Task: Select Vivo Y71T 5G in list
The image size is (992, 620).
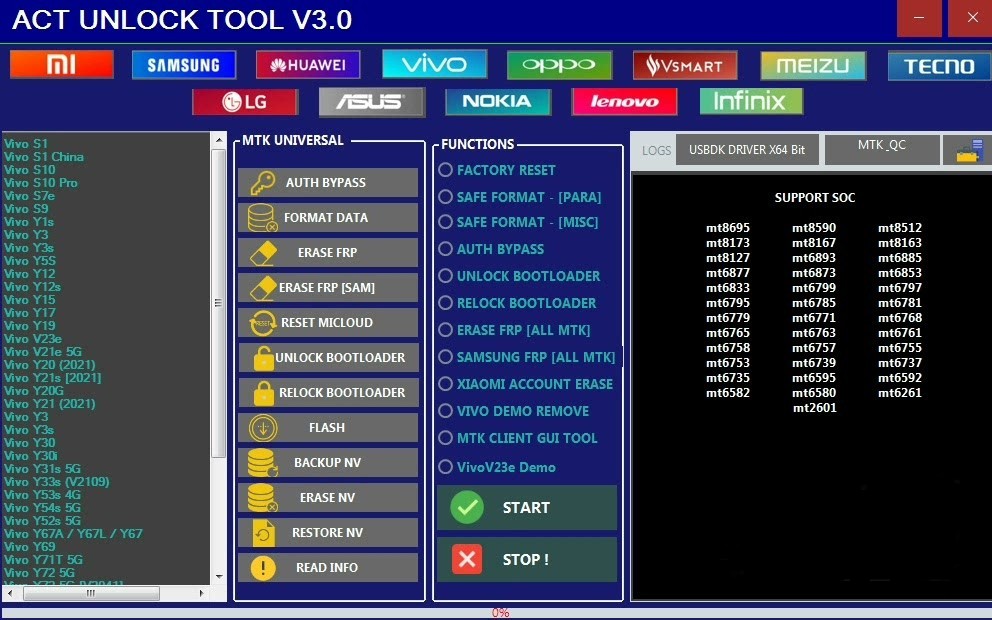Action: 43,559
